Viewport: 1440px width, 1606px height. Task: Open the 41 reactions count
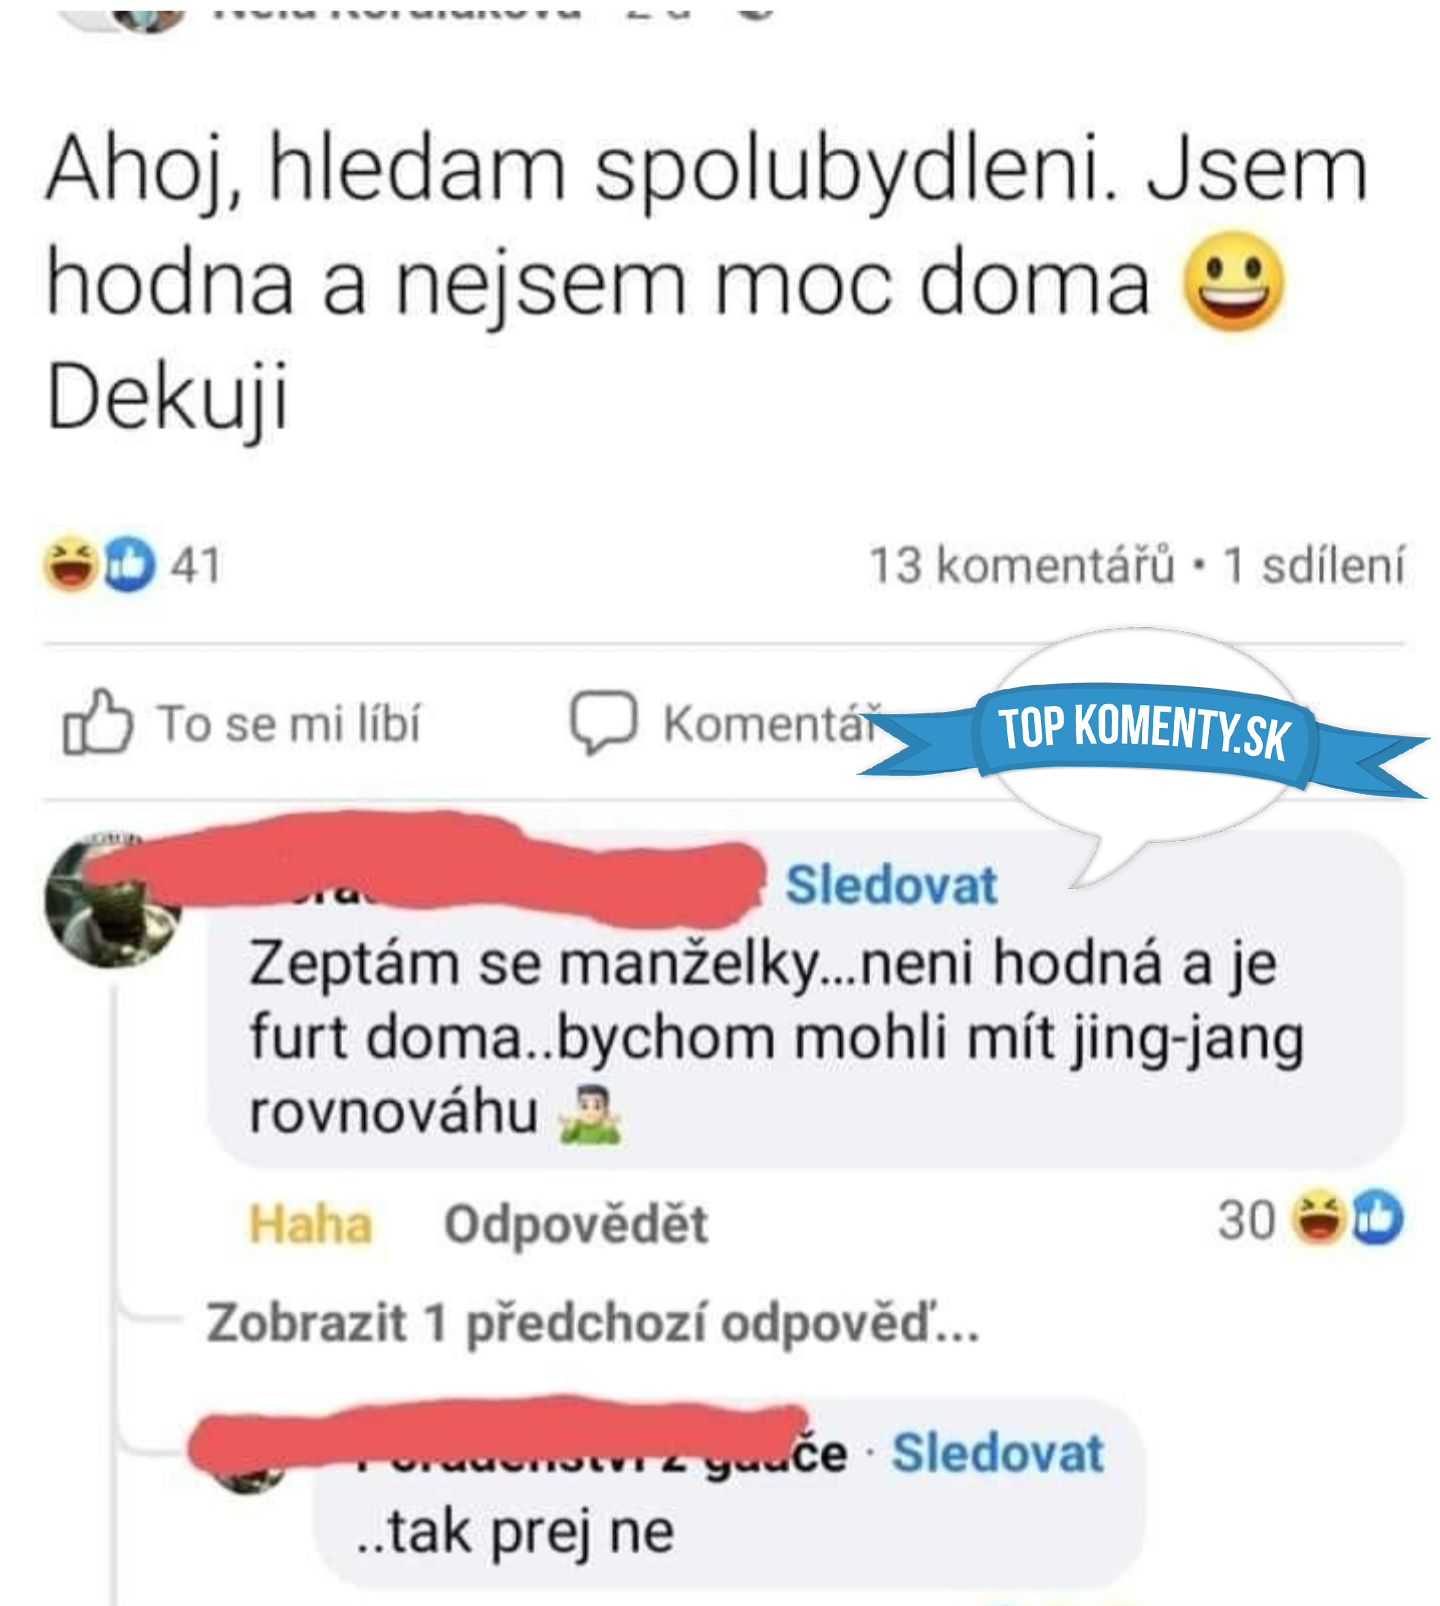(x=195, y=565)
